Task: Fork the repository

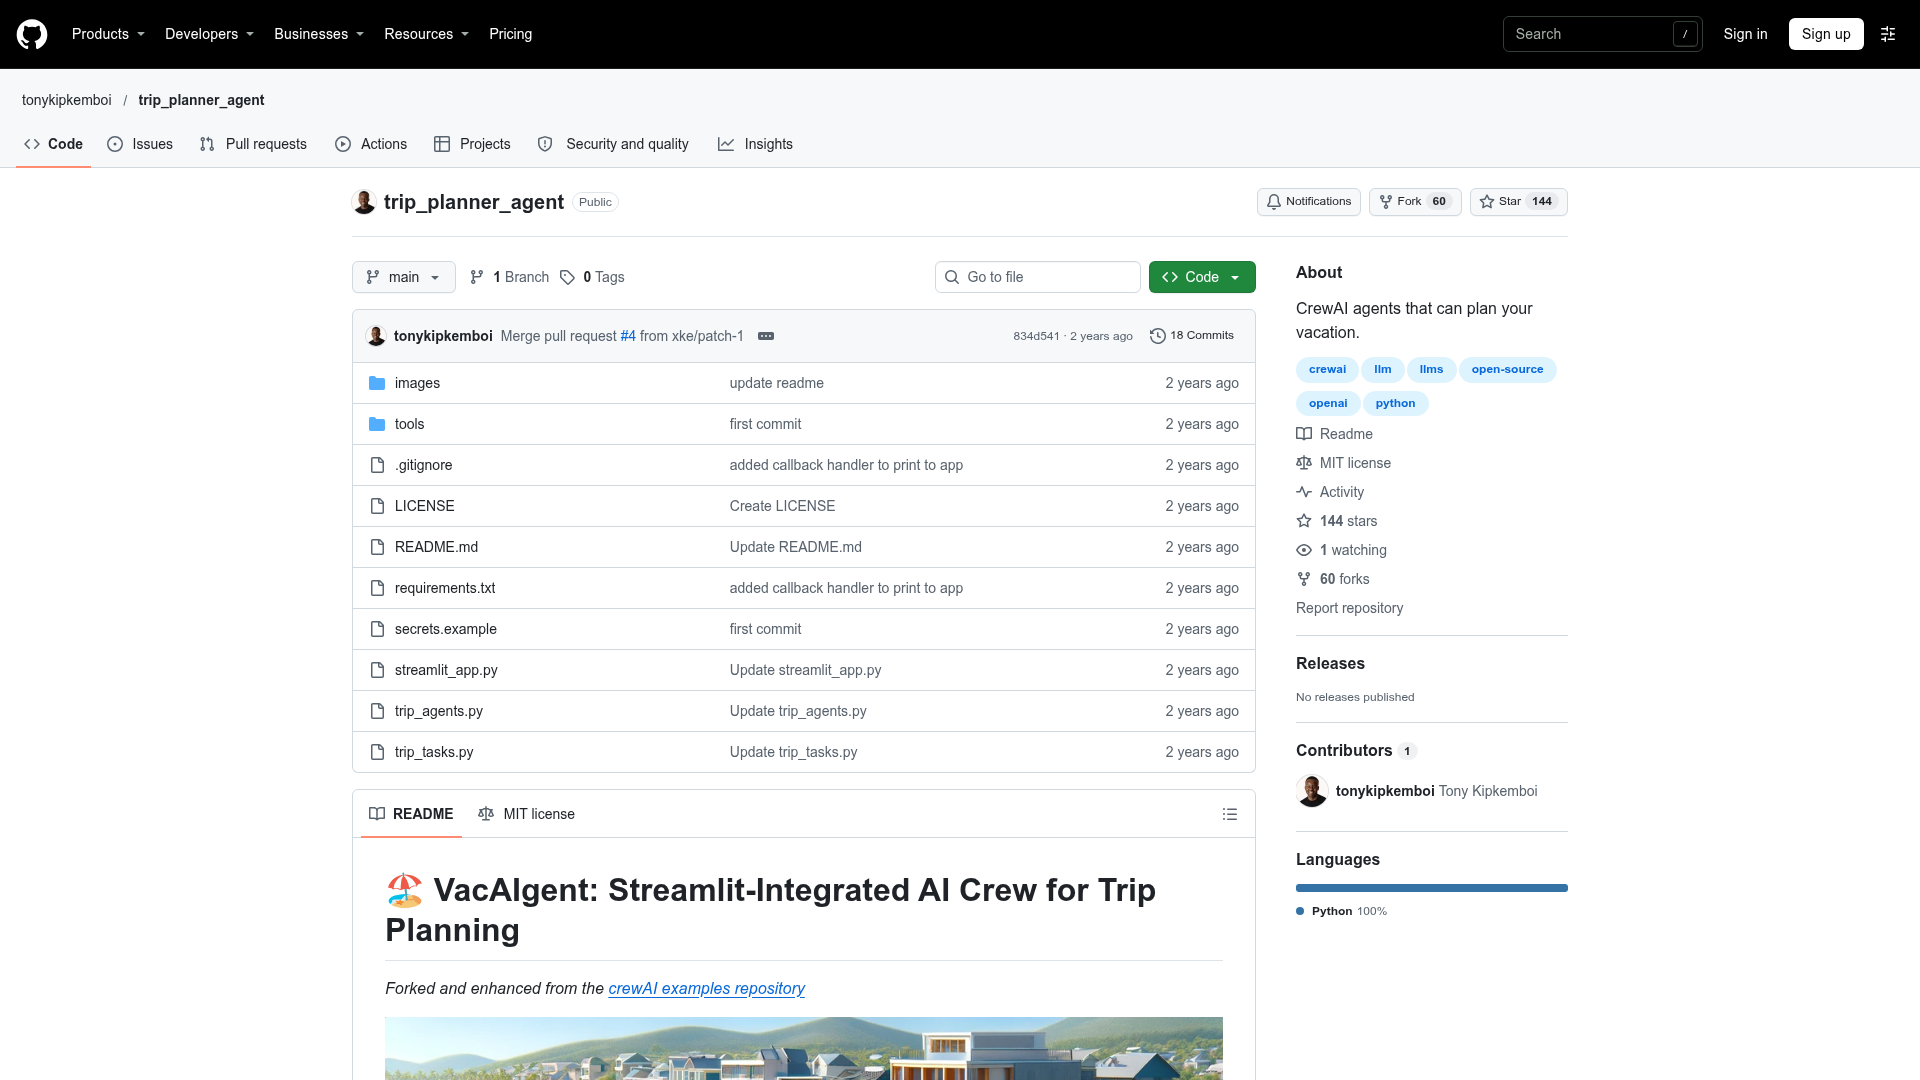Action: [1415, 202]
